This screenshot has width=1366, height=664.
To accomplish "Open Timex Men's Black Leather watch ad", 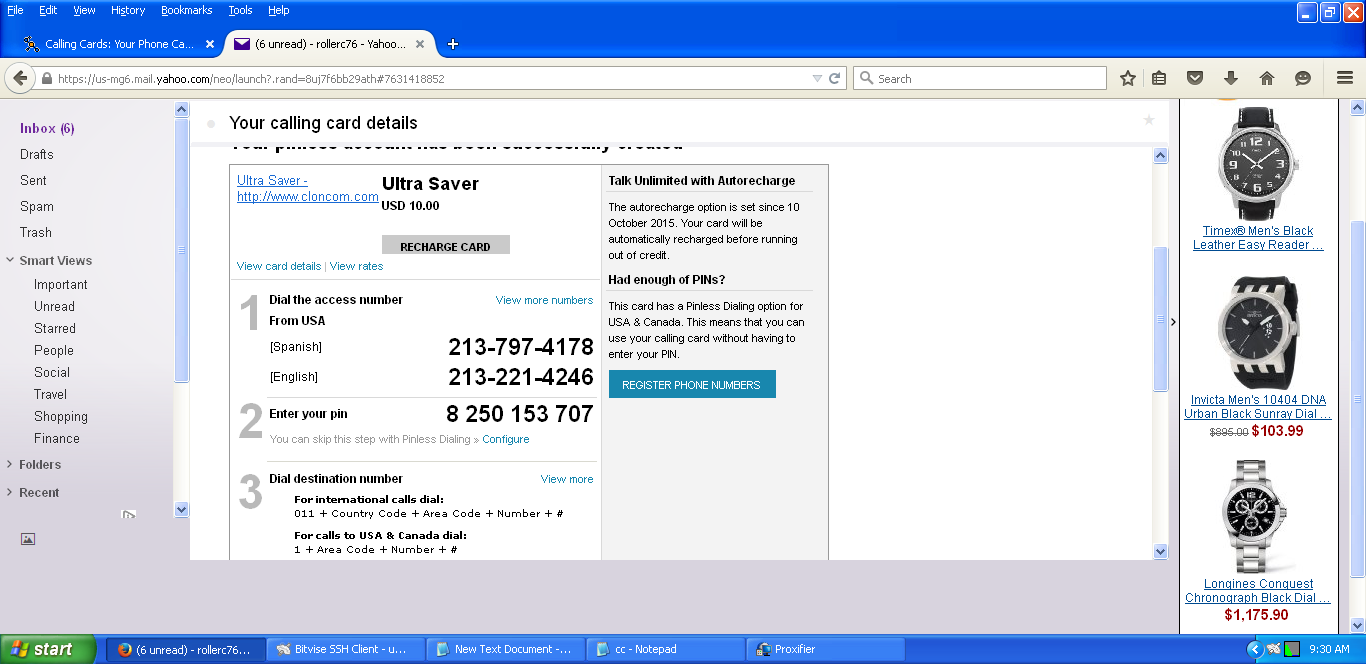I will pos(1258,237).
